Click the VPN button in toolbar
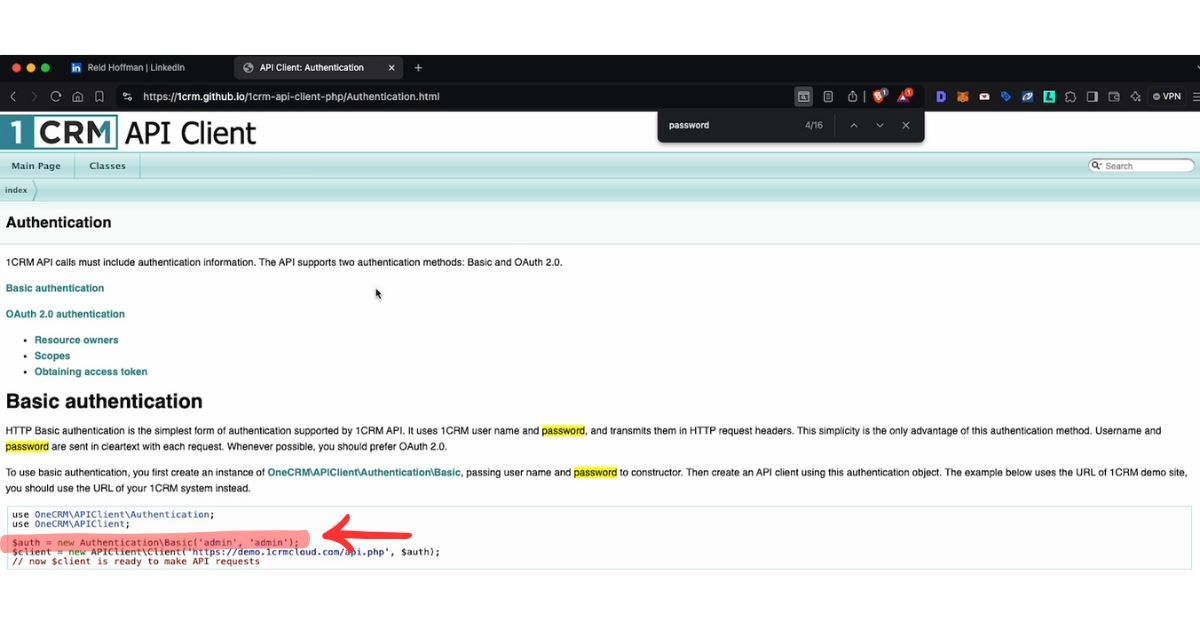1200x630 pixels. (x=1166, y=97)
